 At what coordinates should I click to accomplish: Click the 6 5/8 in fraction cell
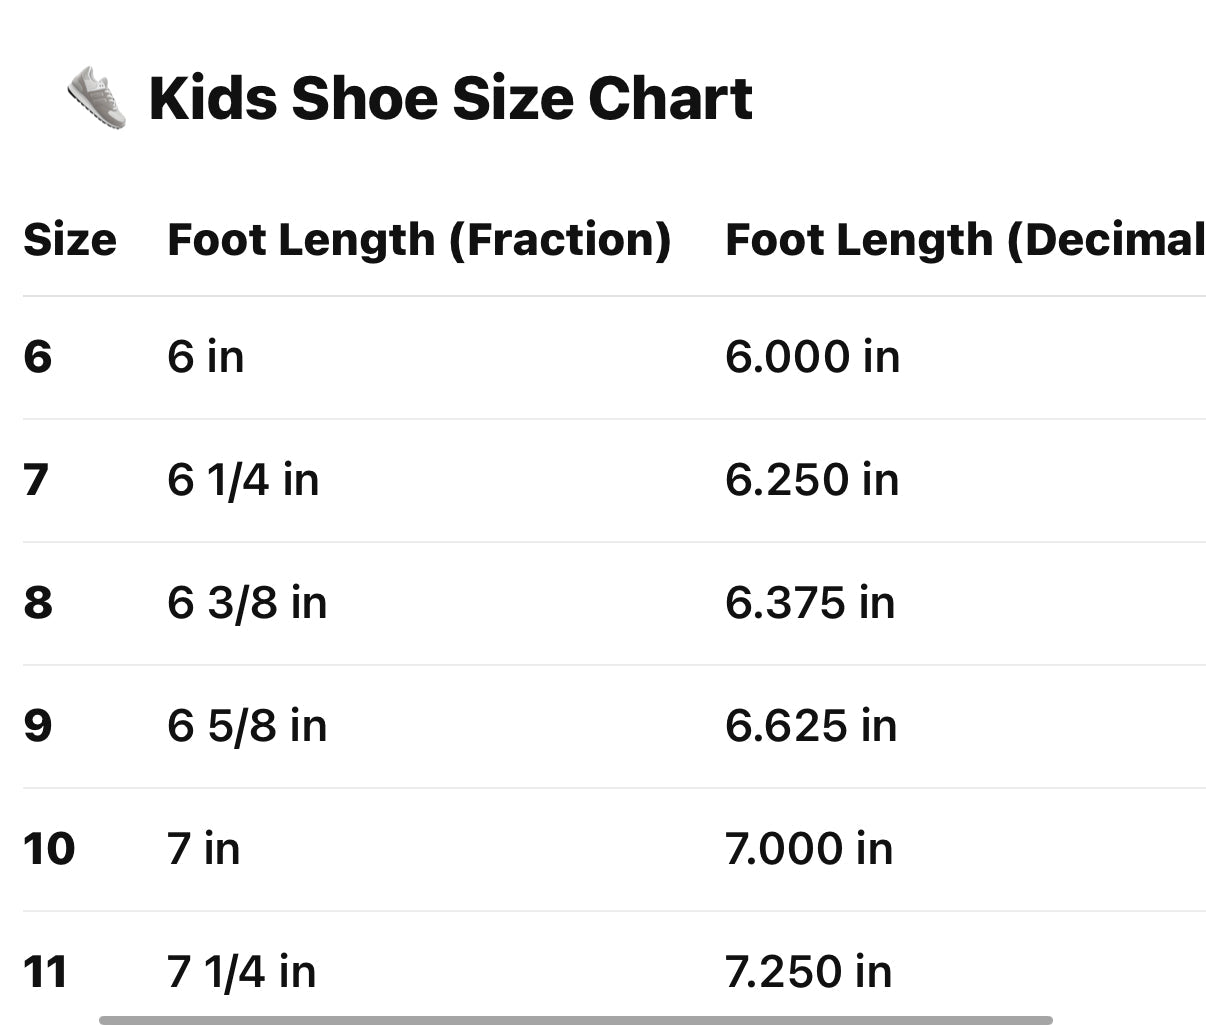247,726
